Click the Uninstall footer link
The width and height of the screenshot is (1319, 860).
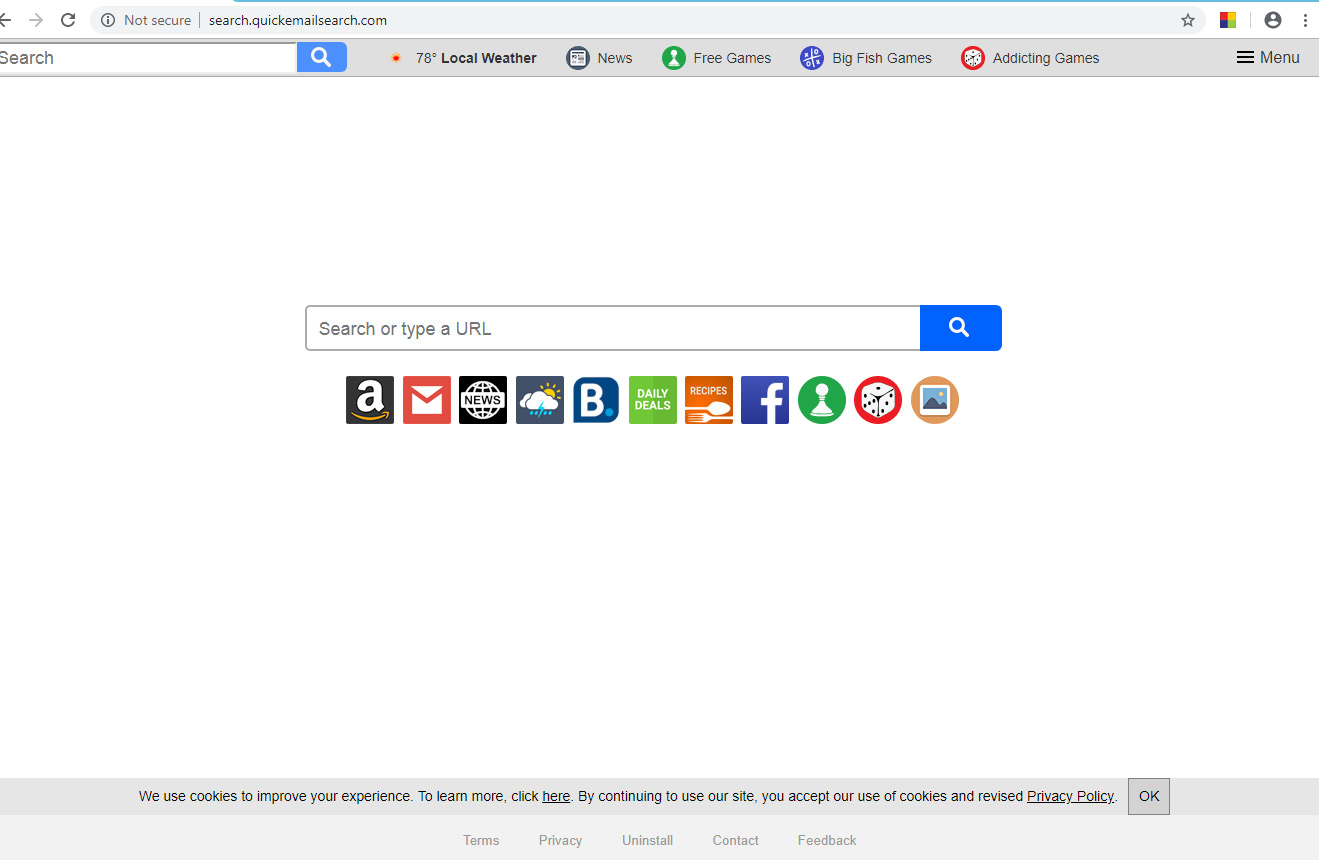pos(648,840)
